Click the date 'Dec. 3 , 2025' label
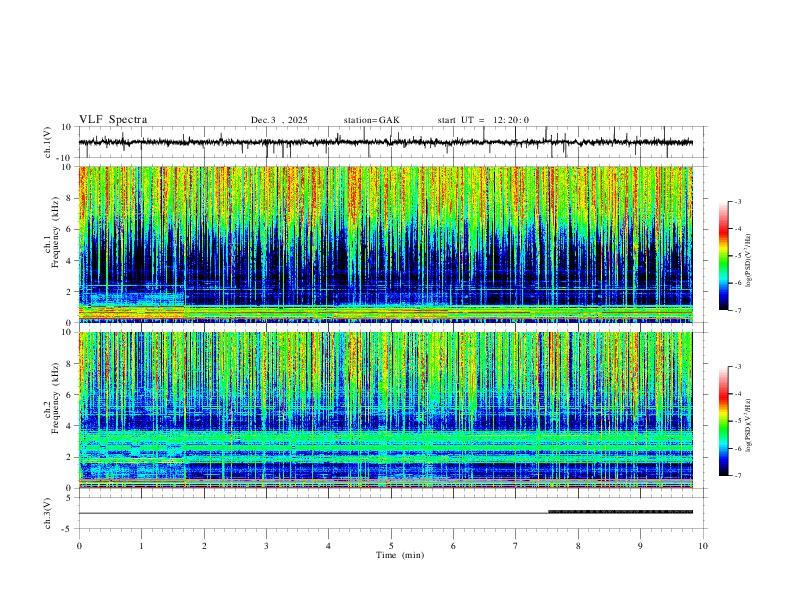 point(279,120)
